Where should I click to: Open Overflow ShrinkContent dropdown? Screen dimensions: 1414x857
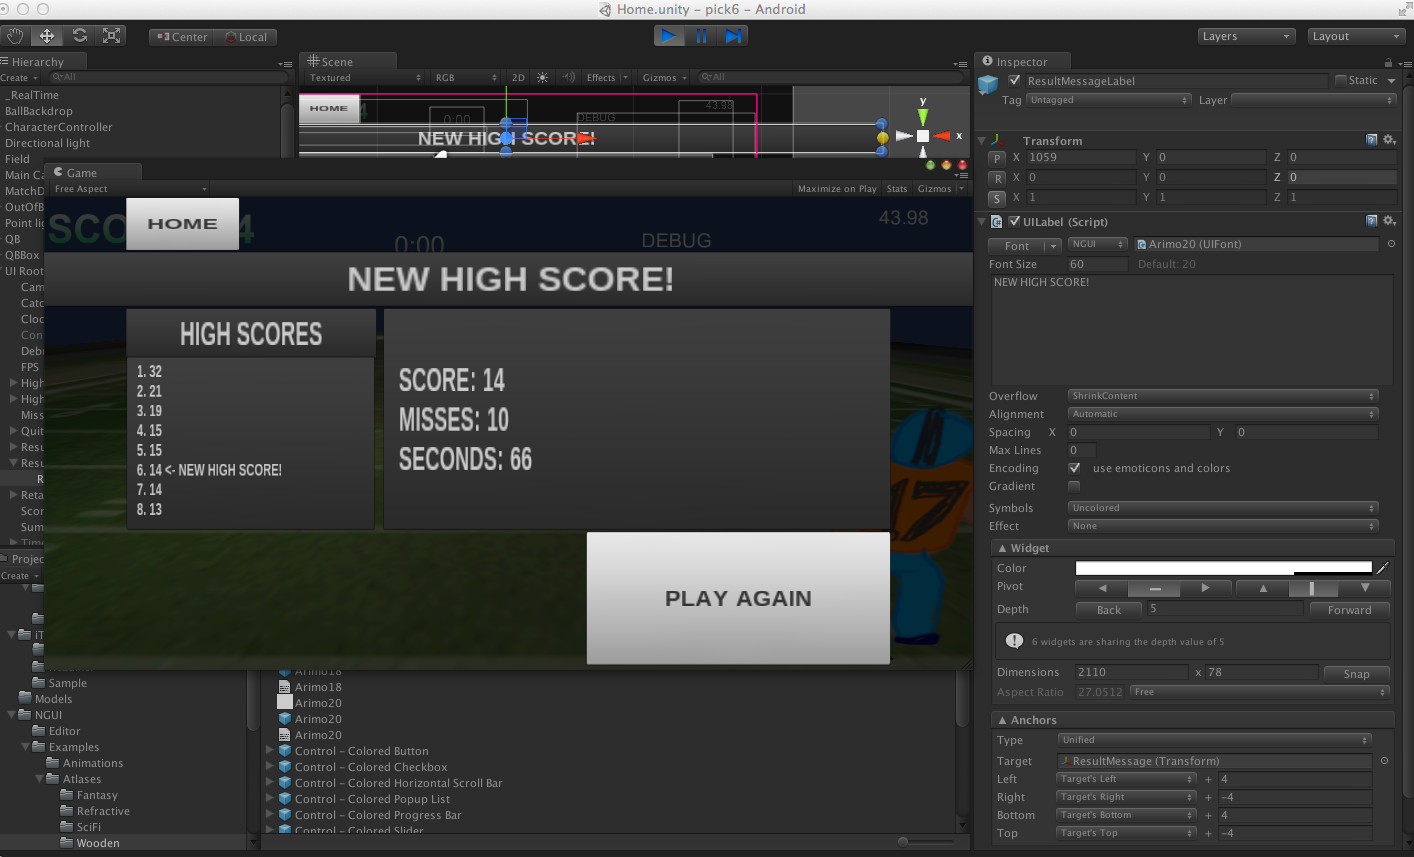(x=1223, y=396)
